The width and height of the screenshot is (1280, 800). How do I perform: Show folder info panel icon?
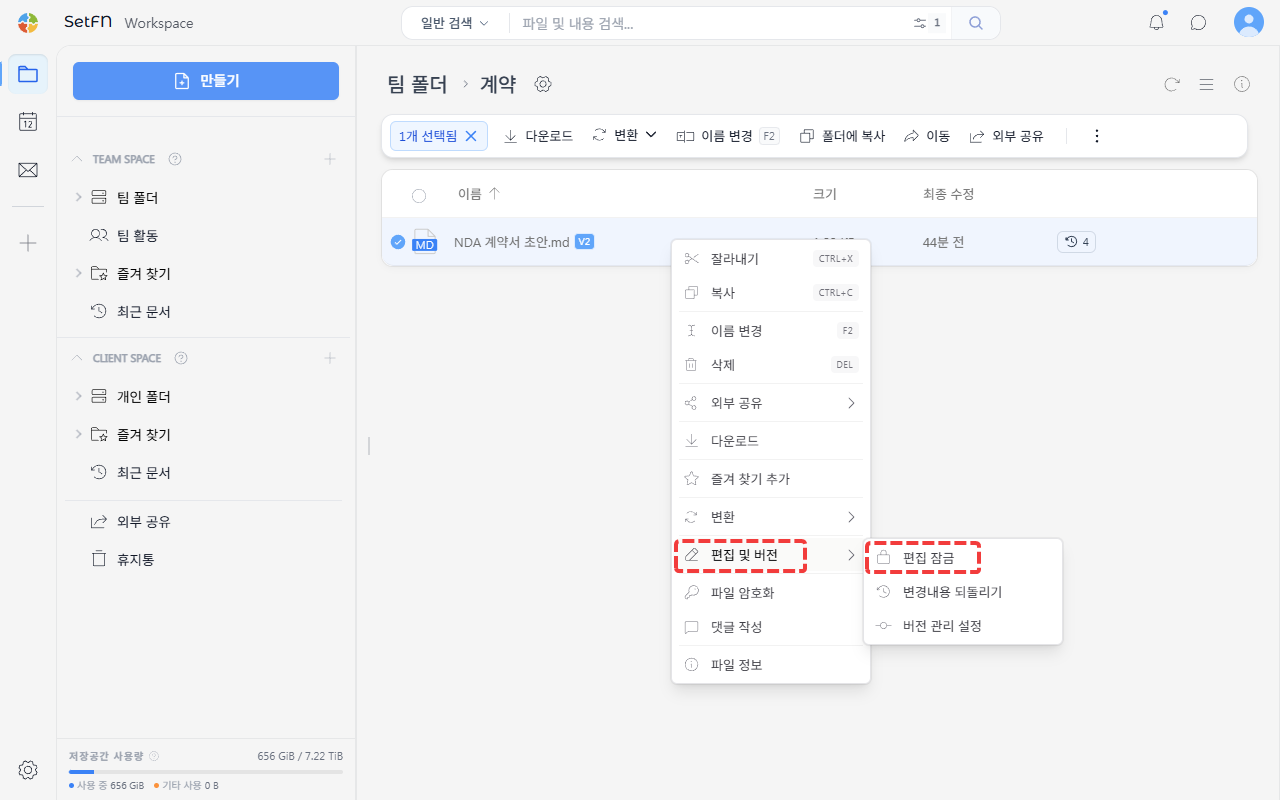1242,84
